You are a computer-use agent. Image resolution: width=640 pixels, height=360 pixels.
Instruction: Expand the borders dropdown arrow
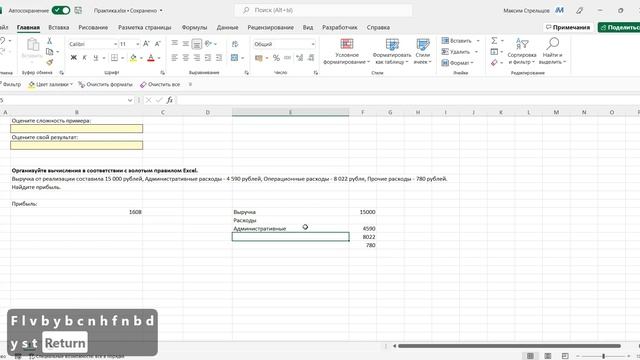(122, 58)
